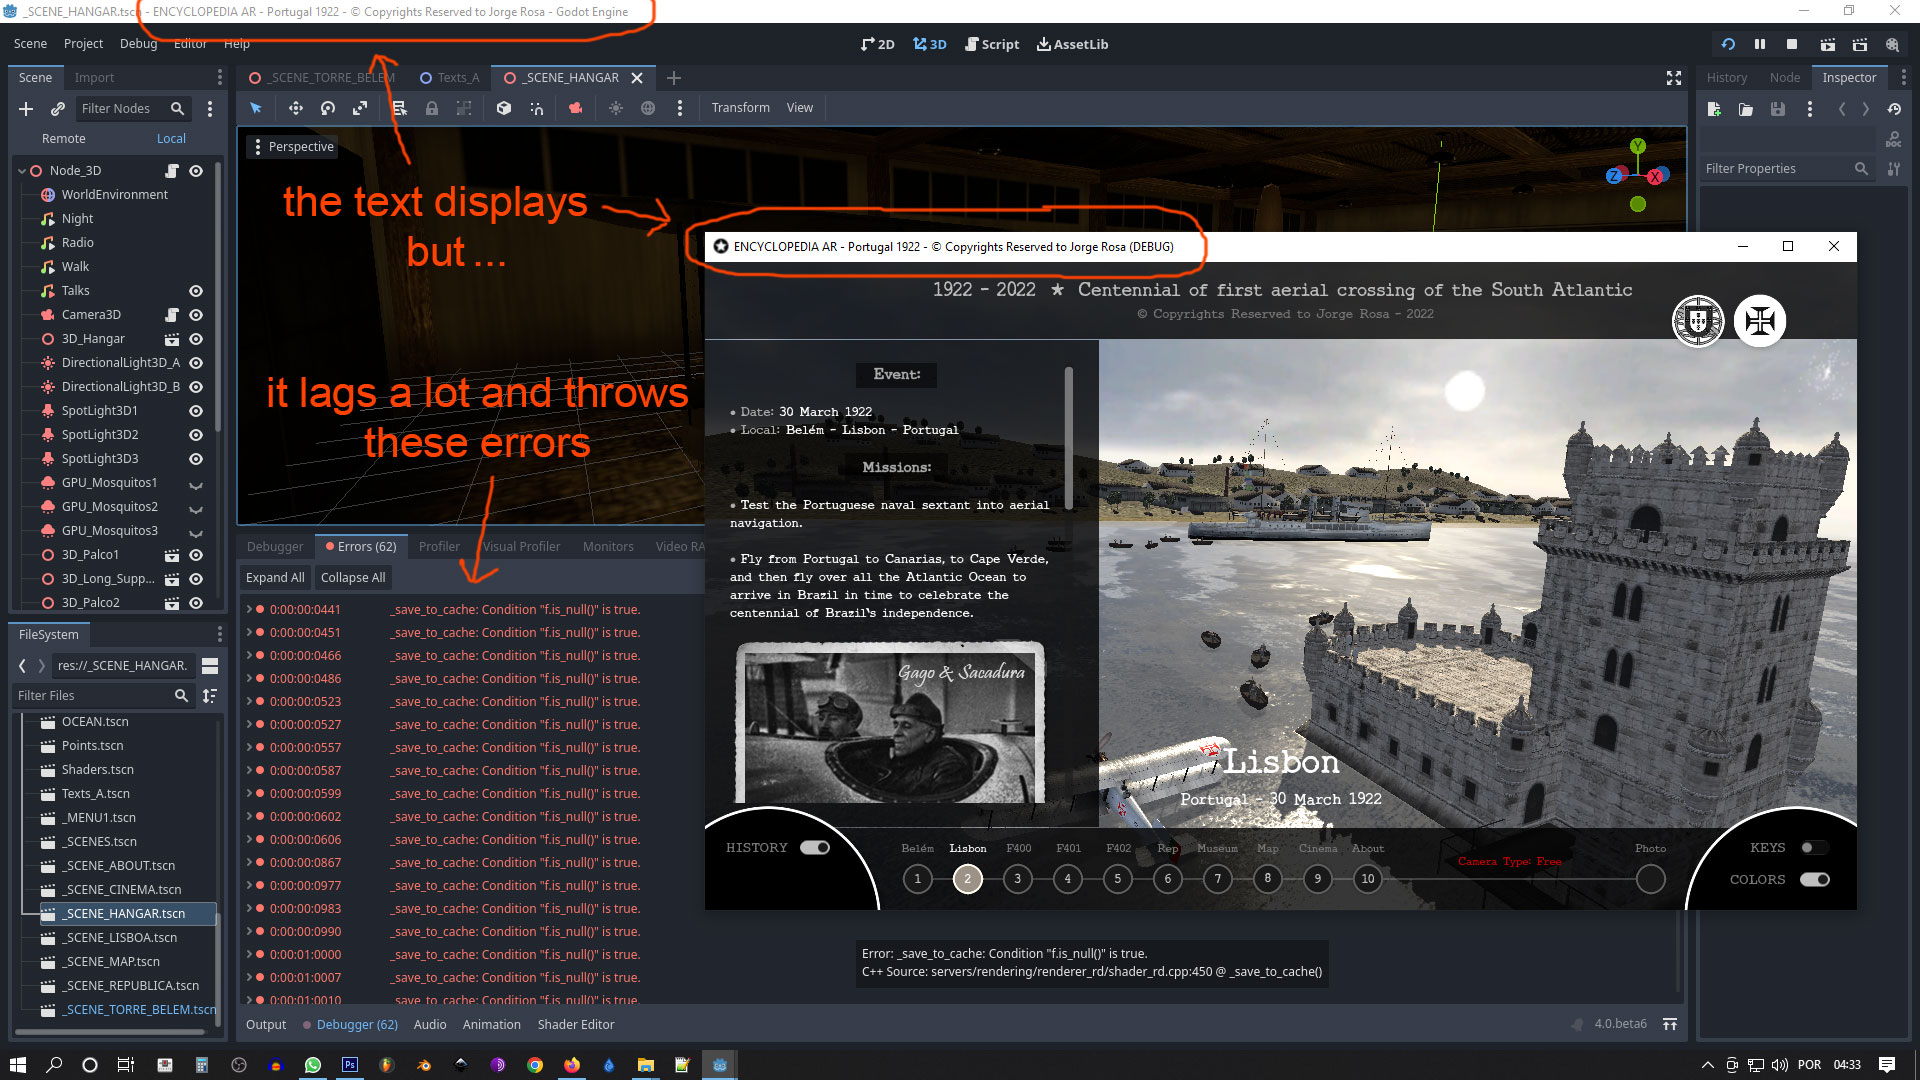Activate the Rotate tool
Viewport: 1920px width, 1080px height.
point(327,108)
